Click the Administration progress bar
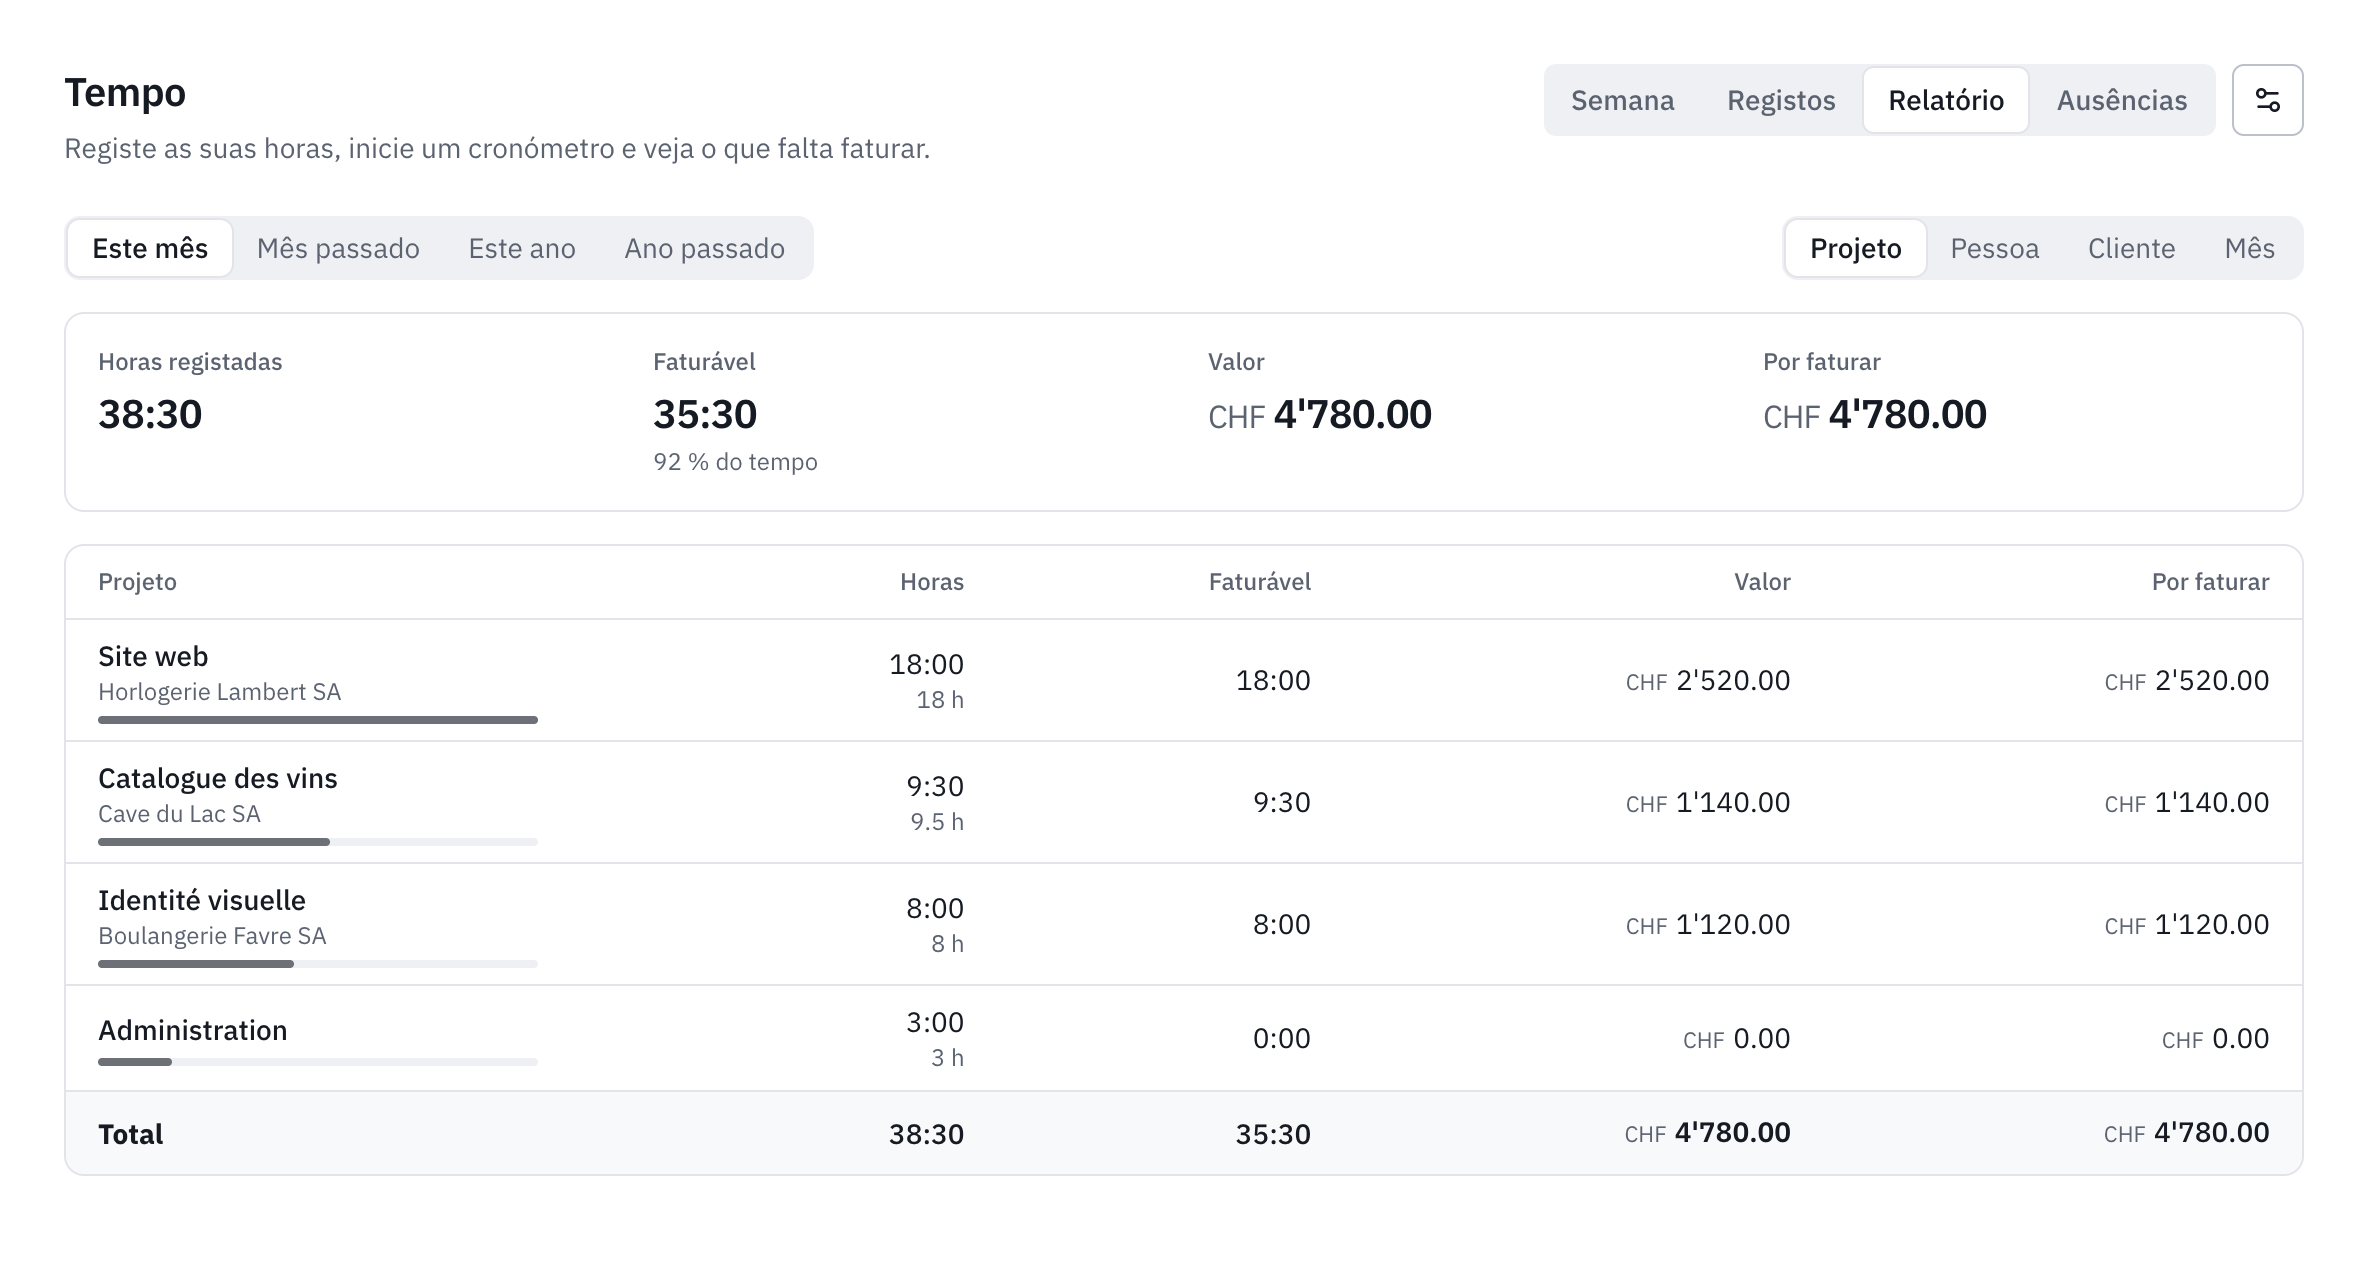This screenshot has height=1280, width=2368. [318, 1062]
